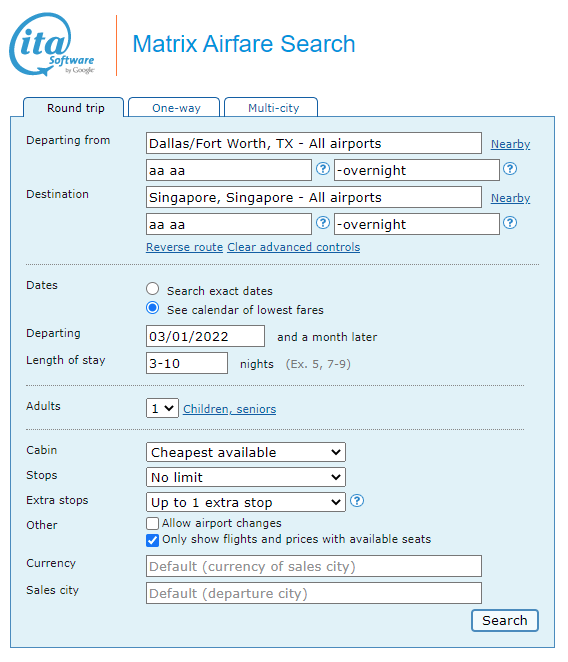
Task: Open help icon beside destination extension codes
Action: [510, 222]
